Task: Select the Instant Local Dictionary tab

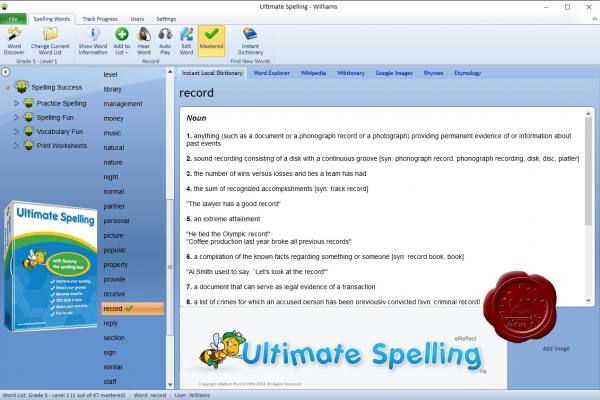Action: click(212, 73)
